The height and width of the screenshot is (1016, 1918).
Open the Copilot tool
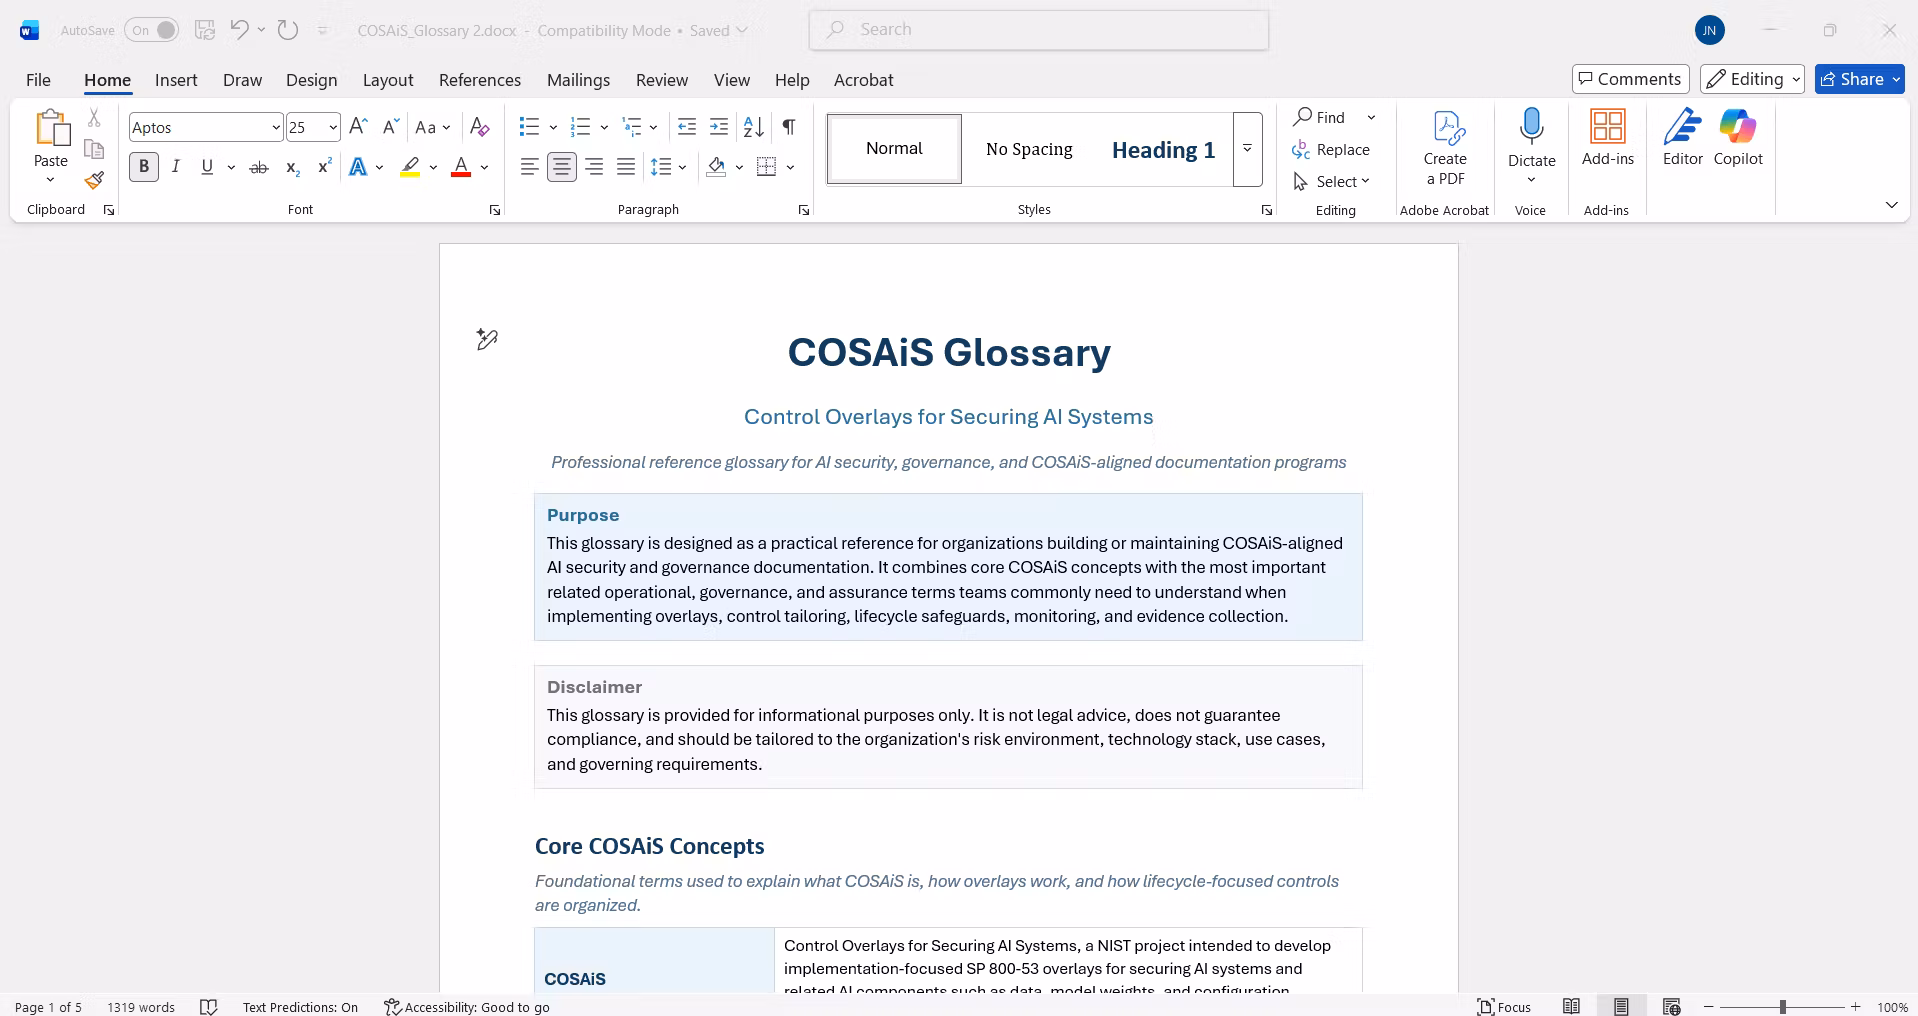1738,138
